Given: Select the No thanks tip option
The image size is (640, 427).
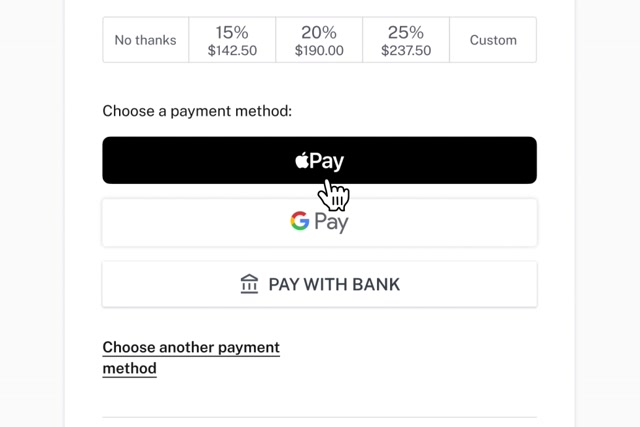Looking at the screenshot, I should coord(145,40).
